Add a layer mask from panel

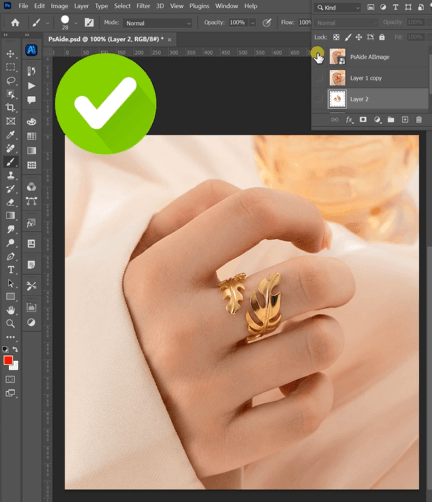click(x=363, y=120)
